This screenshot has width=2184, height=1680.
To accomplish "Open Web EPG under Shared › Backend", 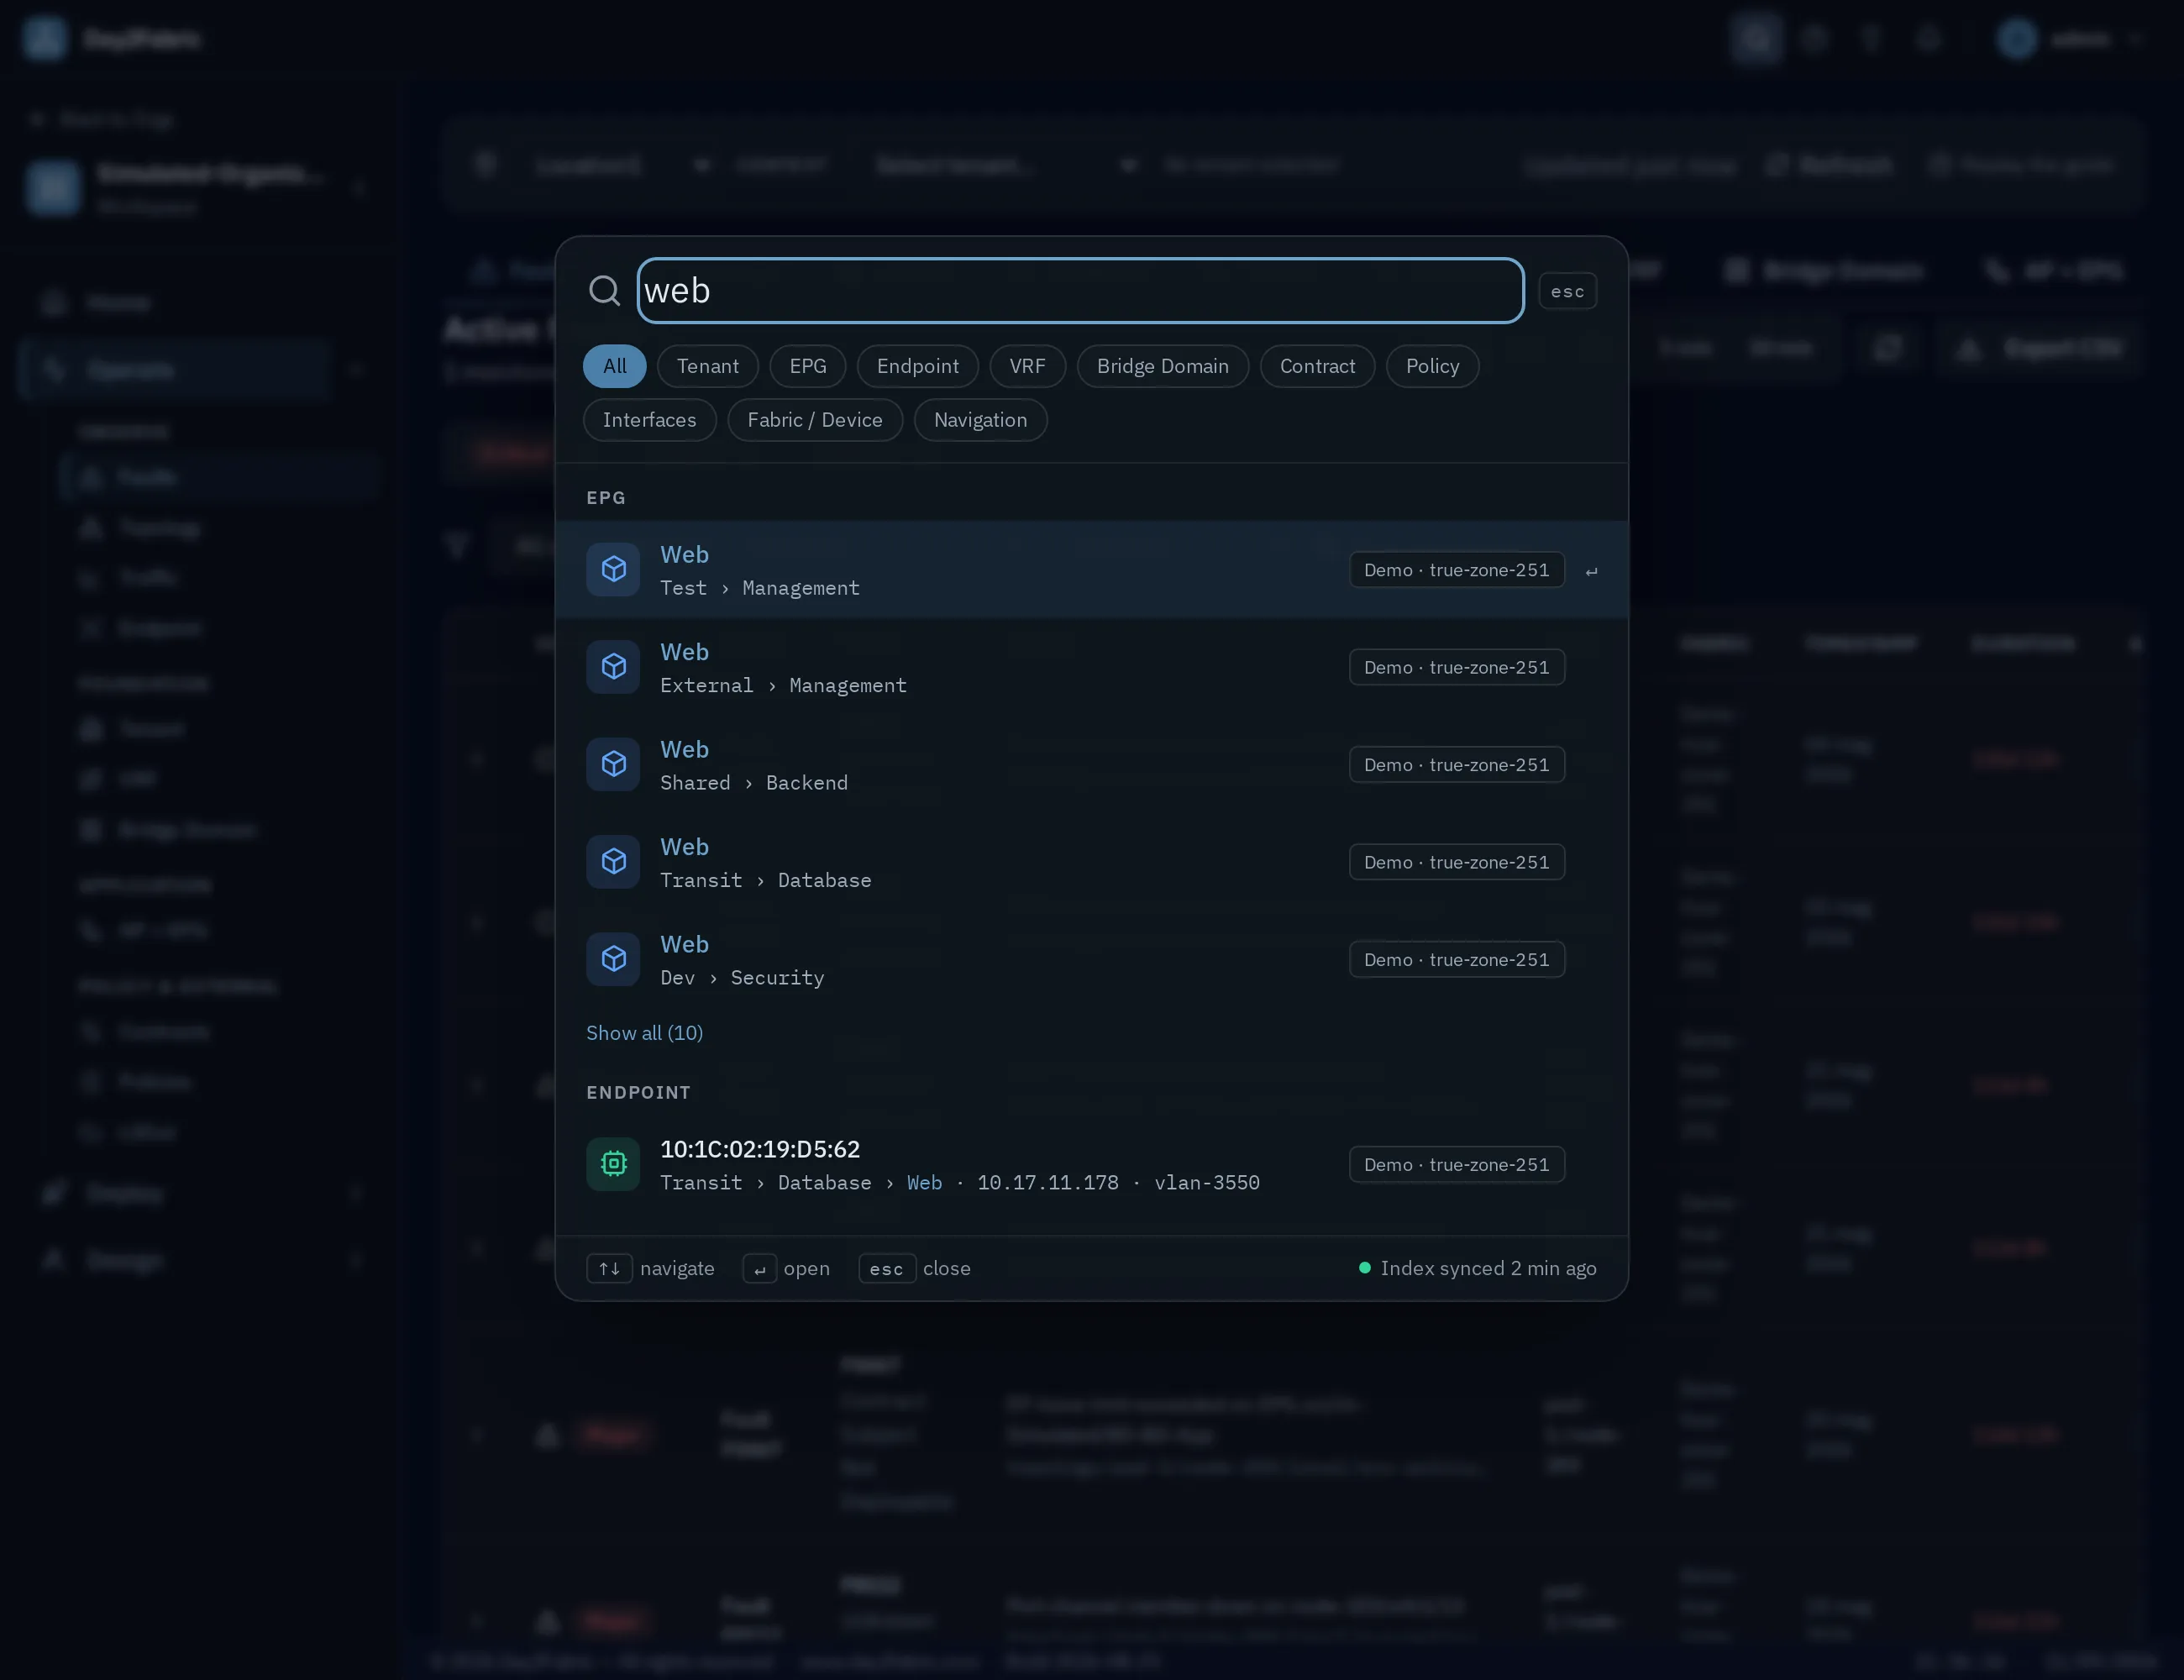I will coord(1091,765).
